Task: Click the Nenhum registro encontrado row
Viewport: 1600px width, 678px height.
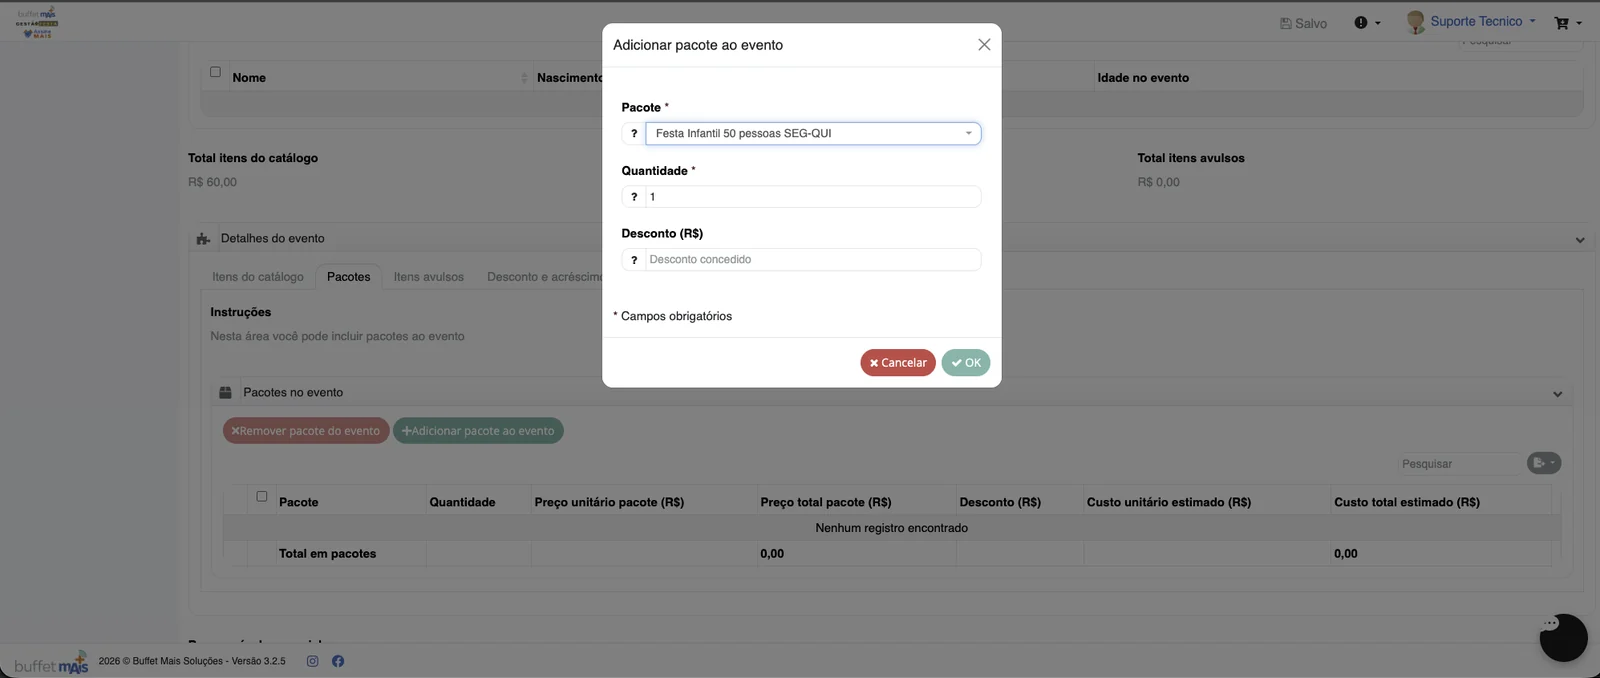Action: (x=891, y=528)
